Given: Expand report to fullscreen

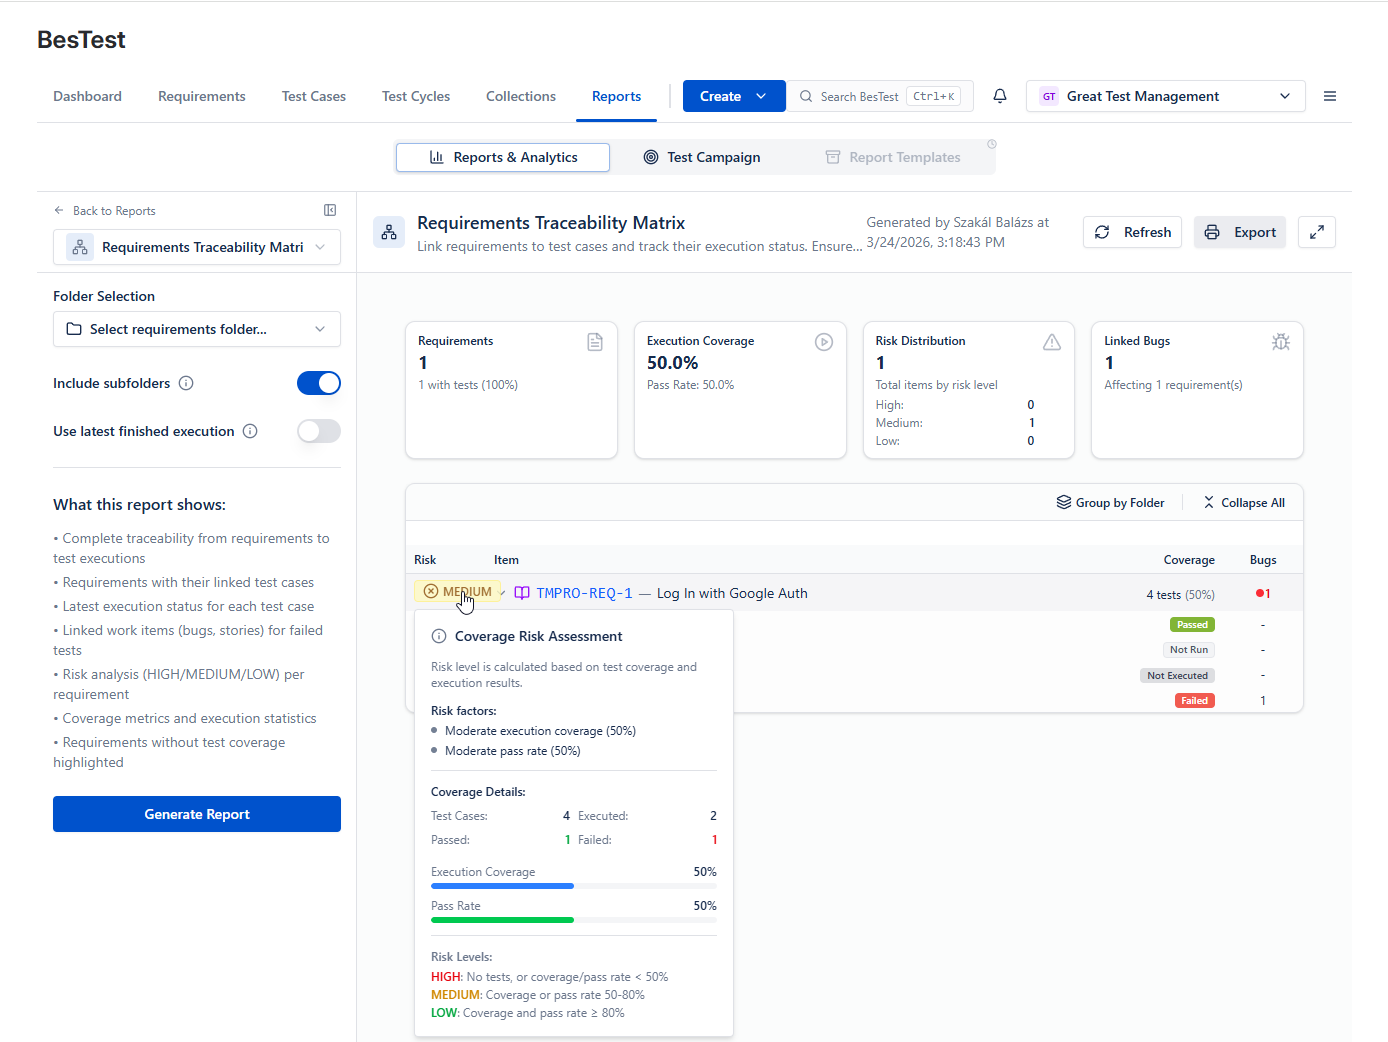Looking at the screenshot, I should pyautogui.click(x=1317, y=232).
